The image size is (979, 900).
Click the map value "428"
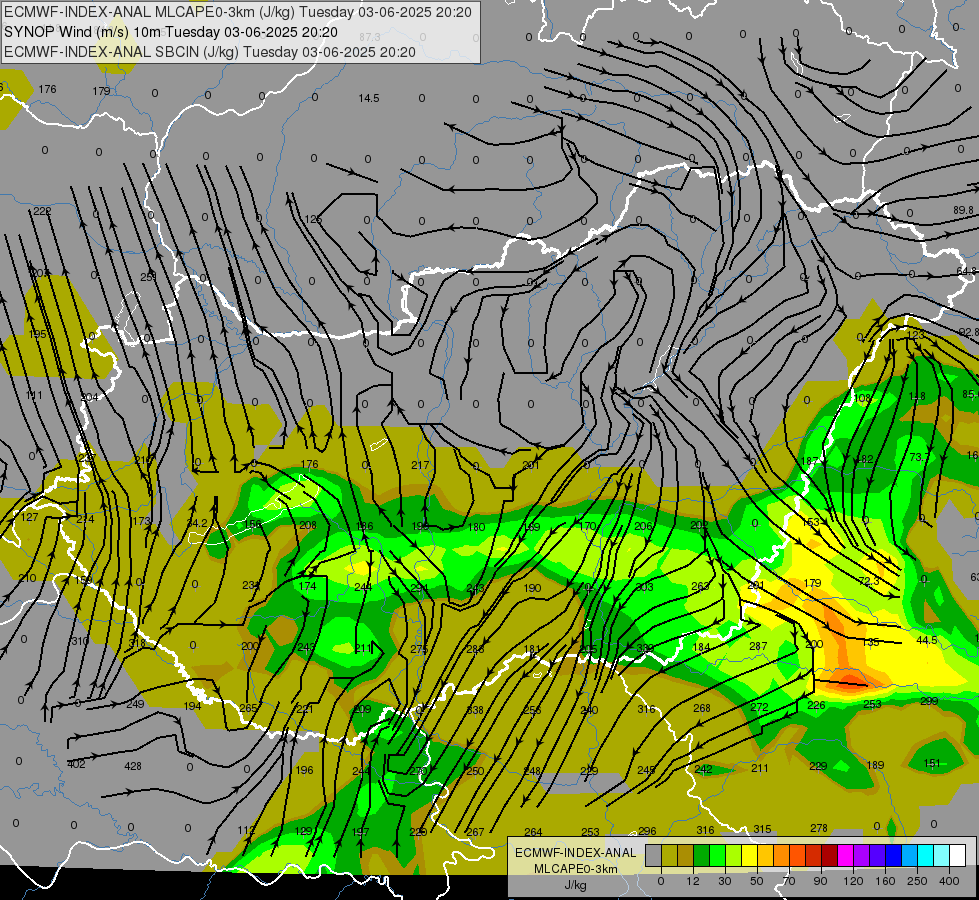click(133, 766)
